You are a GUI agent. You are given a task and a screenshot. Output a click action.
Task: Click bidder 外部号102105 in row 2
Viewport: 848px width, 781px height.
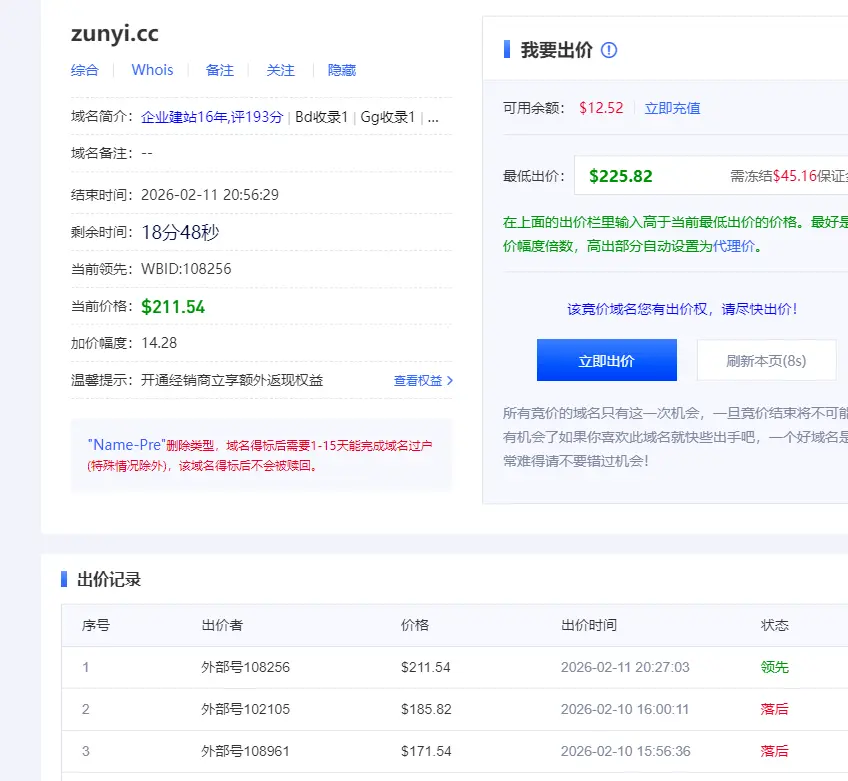coord(246,709)
